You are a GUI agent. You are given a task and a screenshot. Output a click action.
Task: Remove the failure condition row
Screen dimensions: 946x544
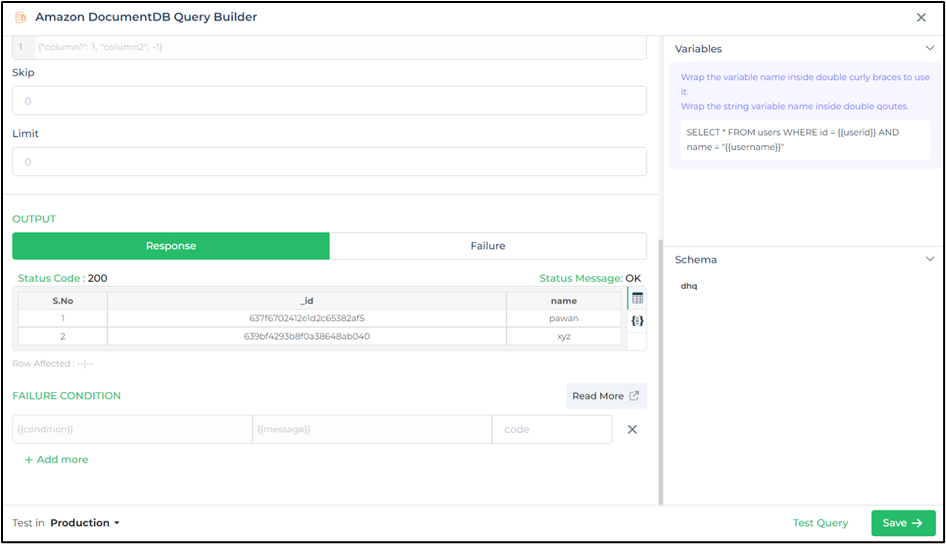[x=632, y=429]
